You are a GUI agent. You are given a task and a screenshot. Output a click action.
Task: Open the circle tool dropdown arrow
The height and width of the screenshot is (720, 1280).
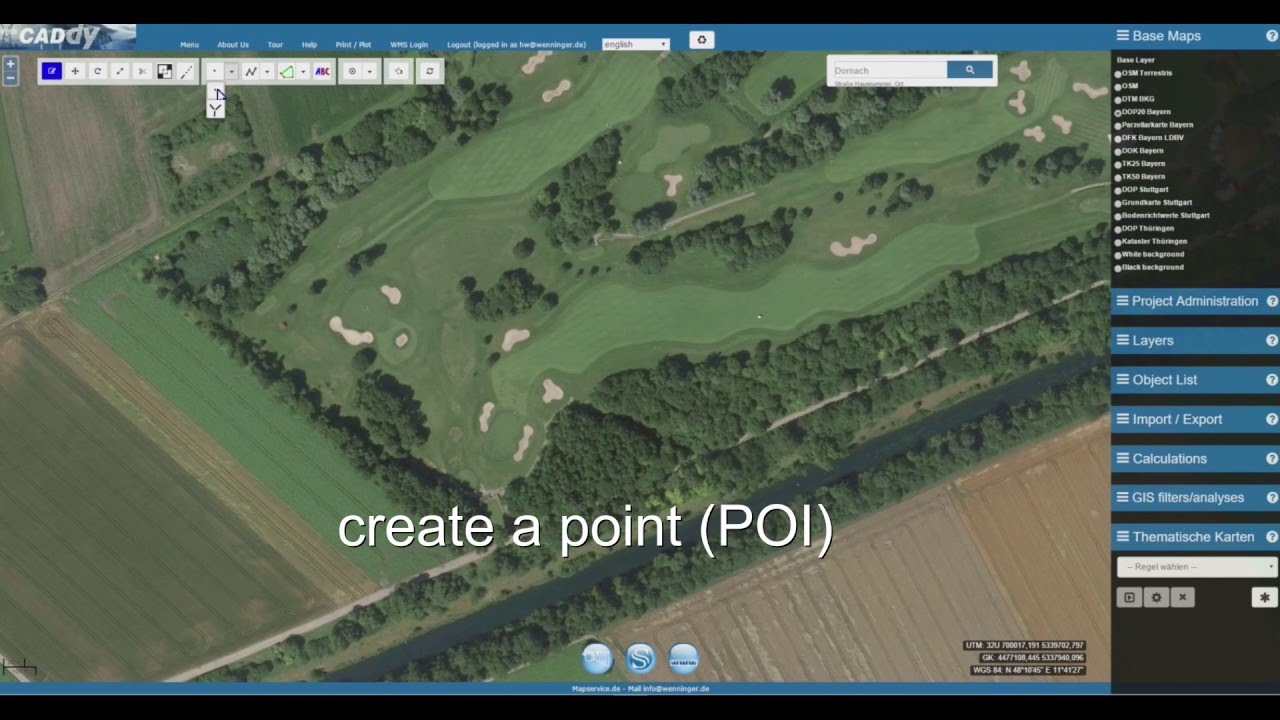(370, 71)
